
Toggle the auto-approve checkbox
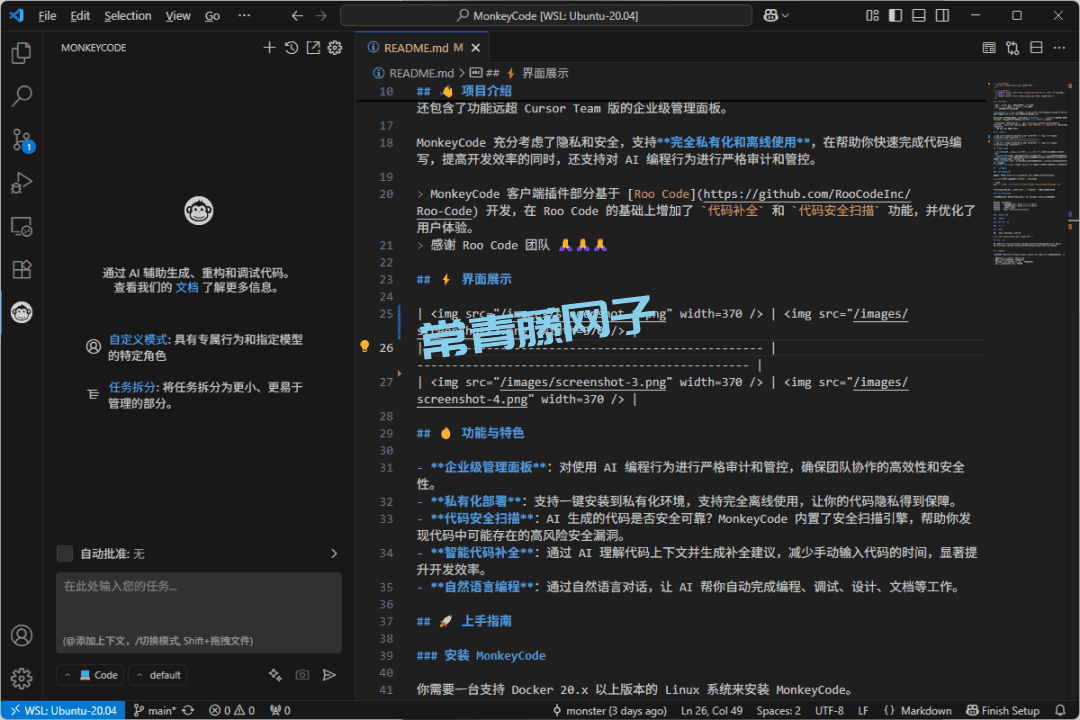[65, 553]
